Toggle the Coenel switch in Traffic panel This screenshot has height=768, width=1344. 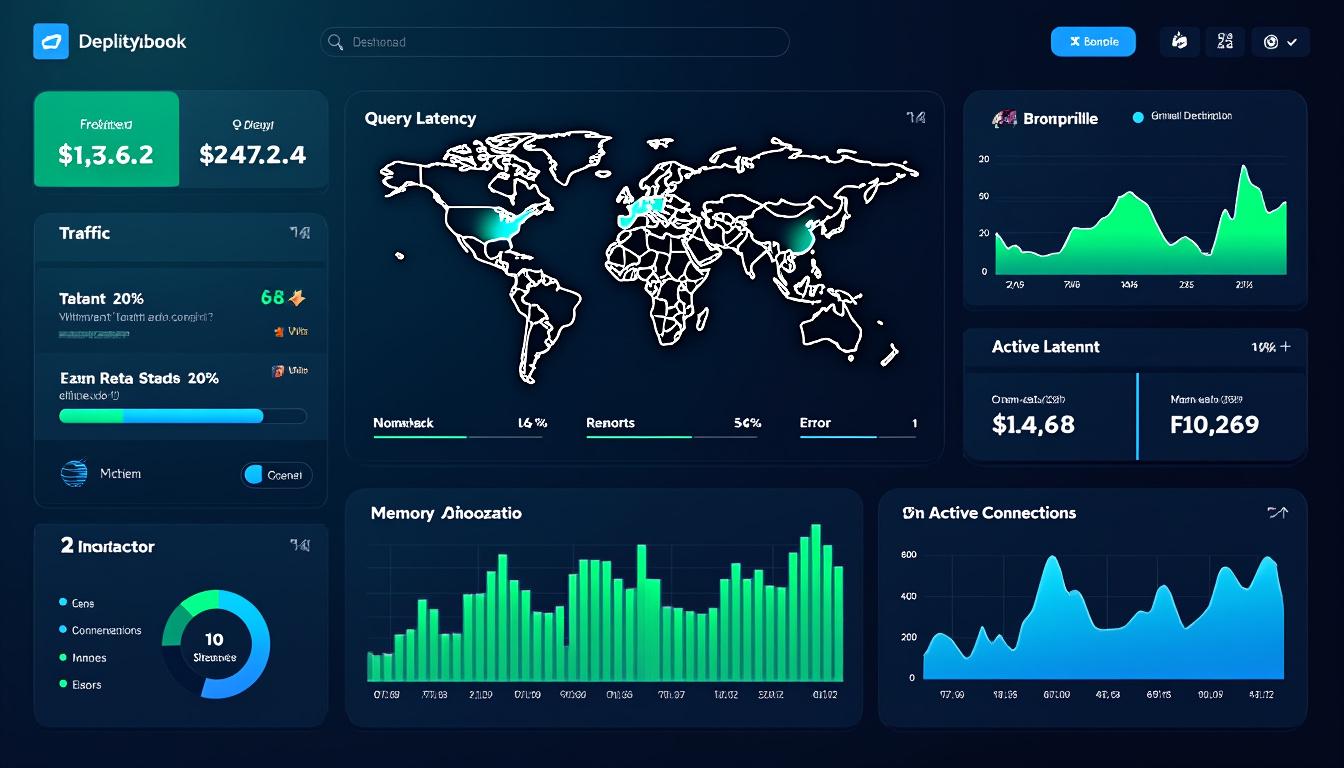276,475
